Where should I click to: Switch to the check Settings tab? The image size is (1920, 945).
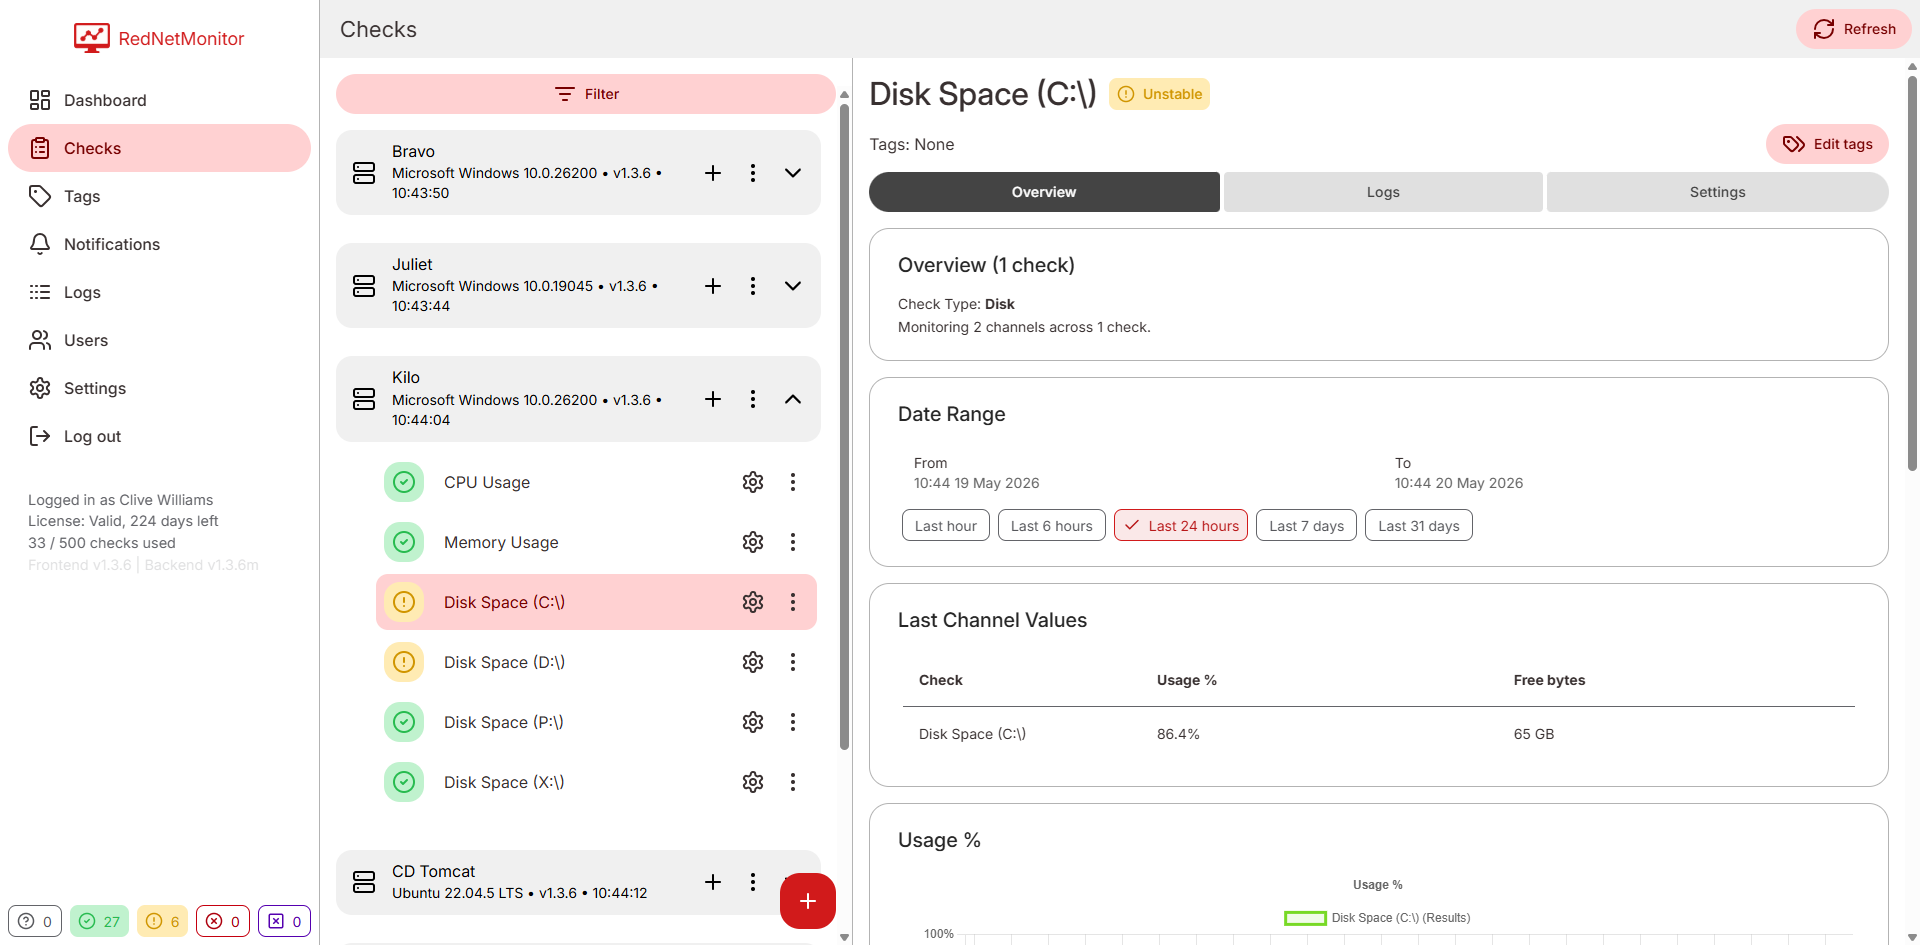(x=1717, y=192)
